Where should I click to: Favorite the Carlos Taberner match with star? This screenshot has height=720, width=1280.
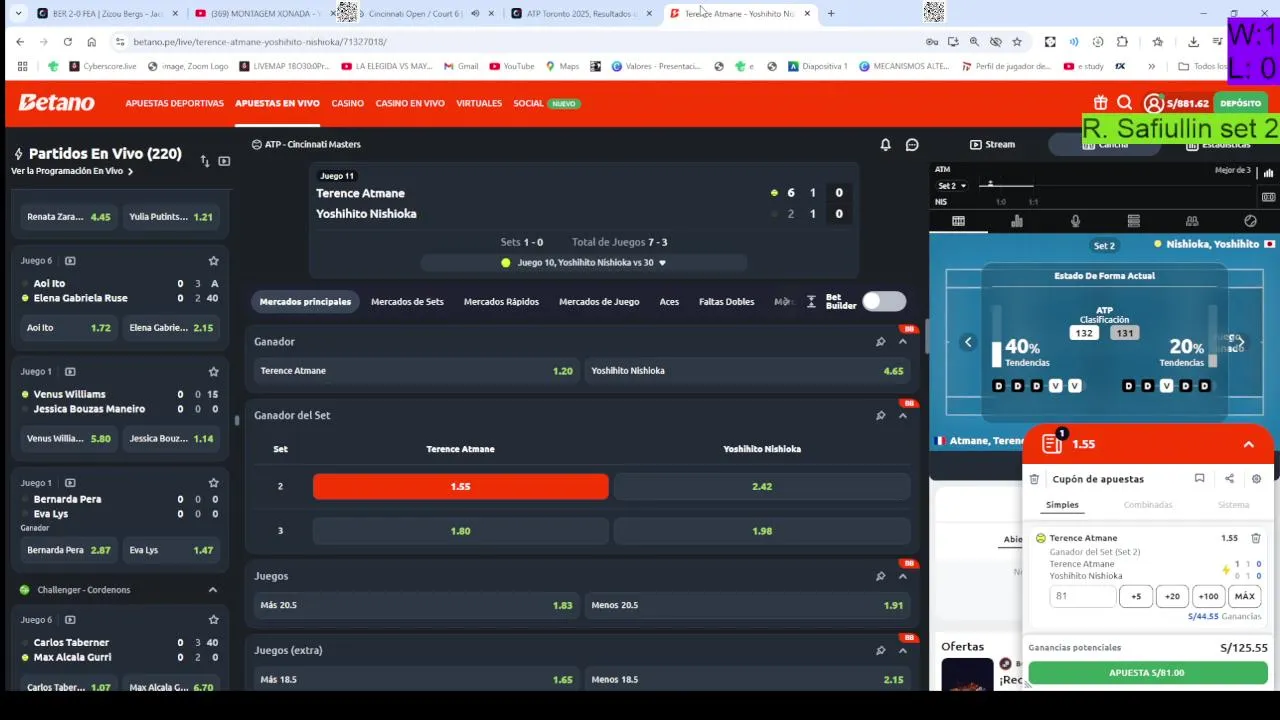[x=213, y=620]
